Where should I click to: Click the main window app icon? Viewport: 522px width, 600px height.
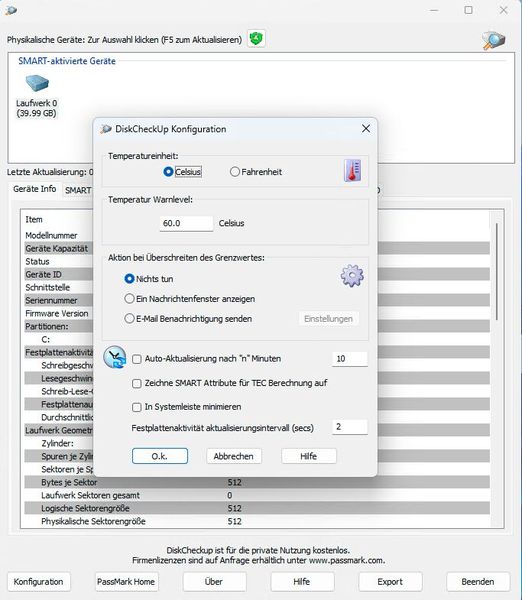coord(11,10)
